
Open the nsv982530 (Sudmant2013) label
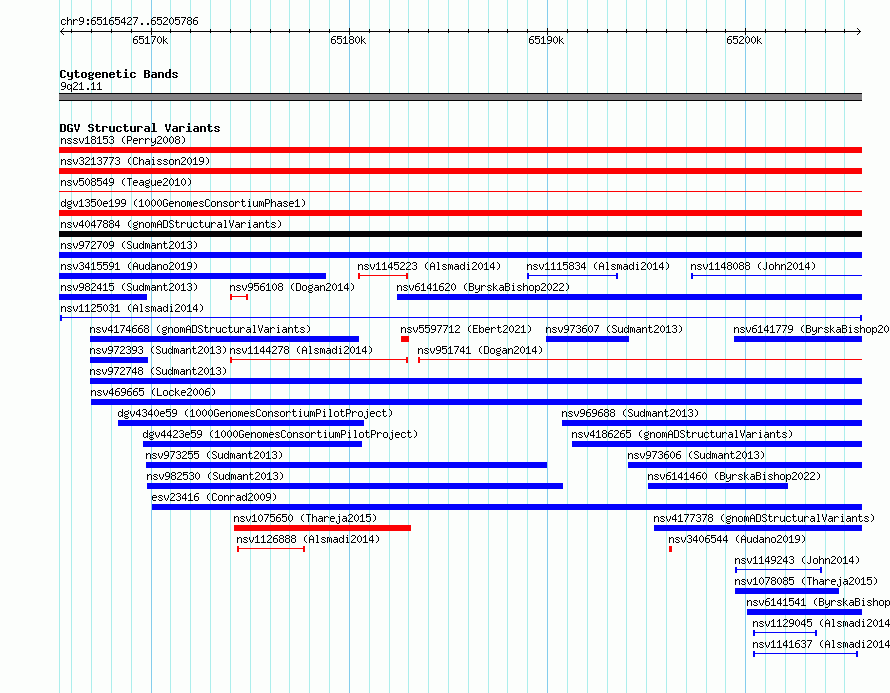click(x=215, y=476)
